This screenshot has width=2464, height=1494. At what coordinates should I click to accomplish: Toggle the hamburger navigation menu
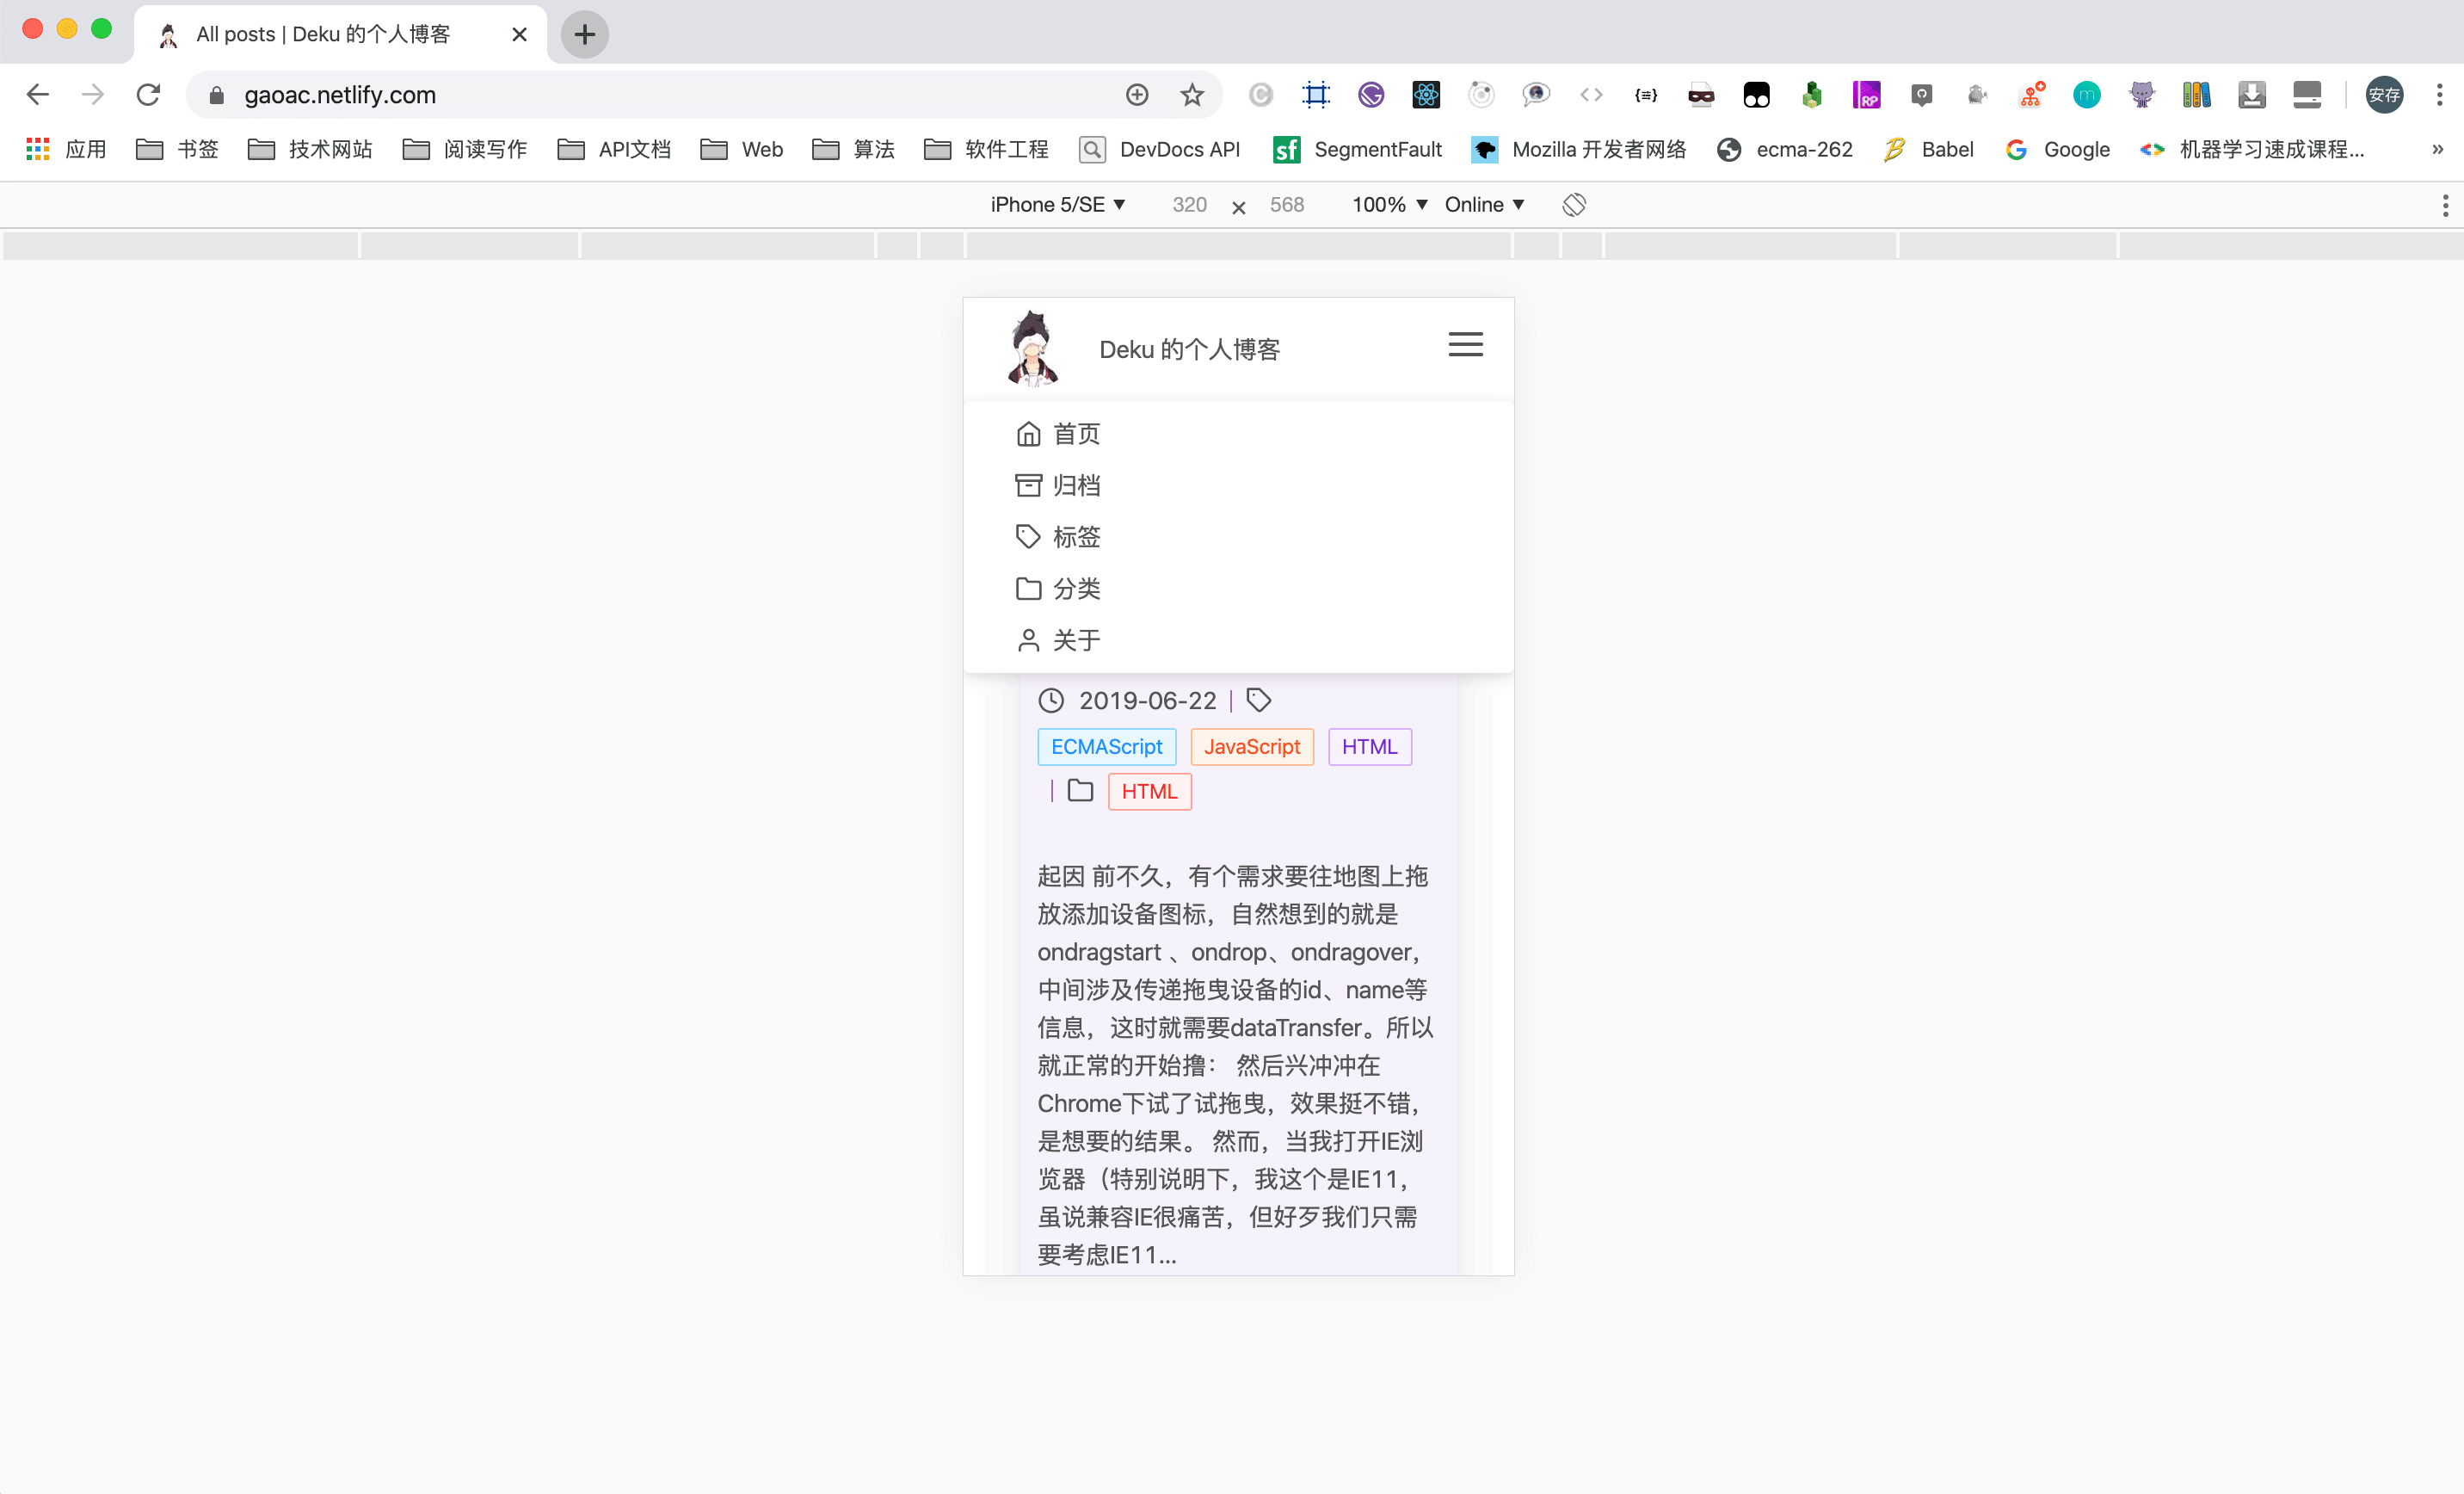click(1465, 345)
